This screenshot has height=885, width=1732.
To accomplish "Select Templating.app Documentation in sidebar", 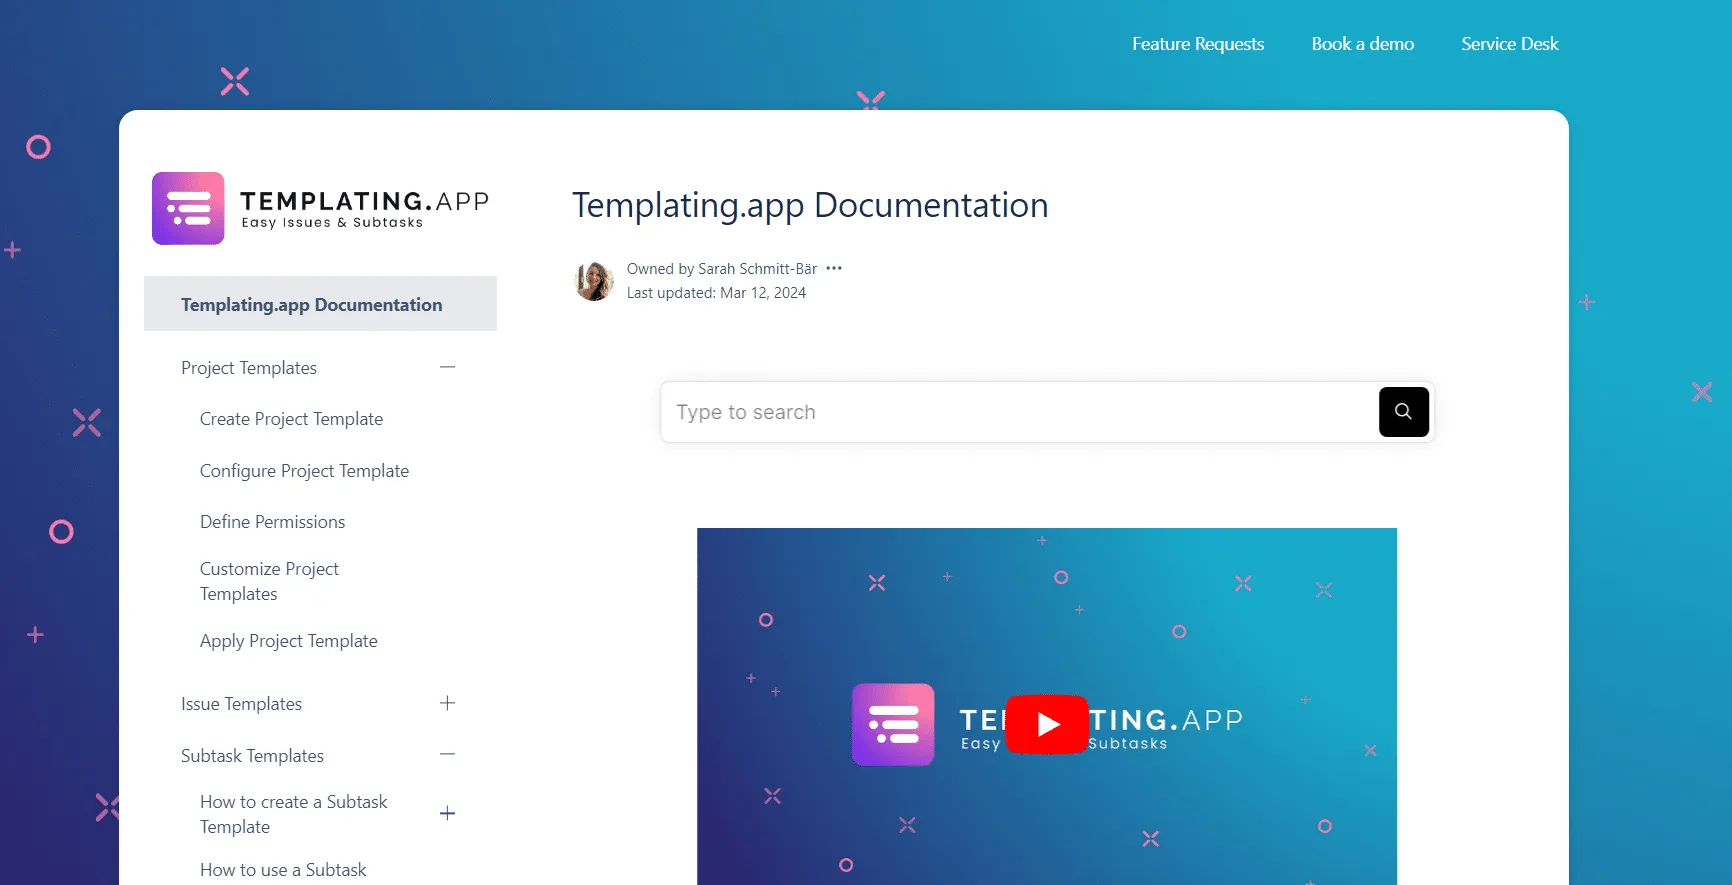I will click(320, 304).
